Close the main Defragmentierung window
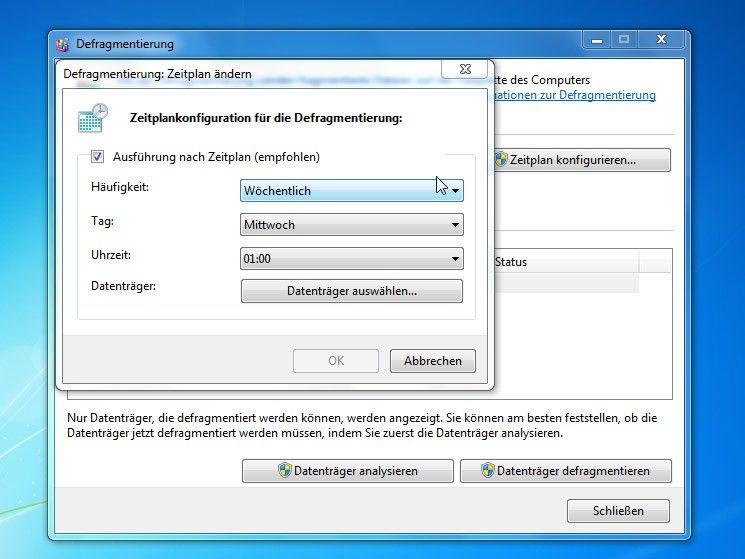The width and height of the screenshot is (745, 559). click(661, 40)
